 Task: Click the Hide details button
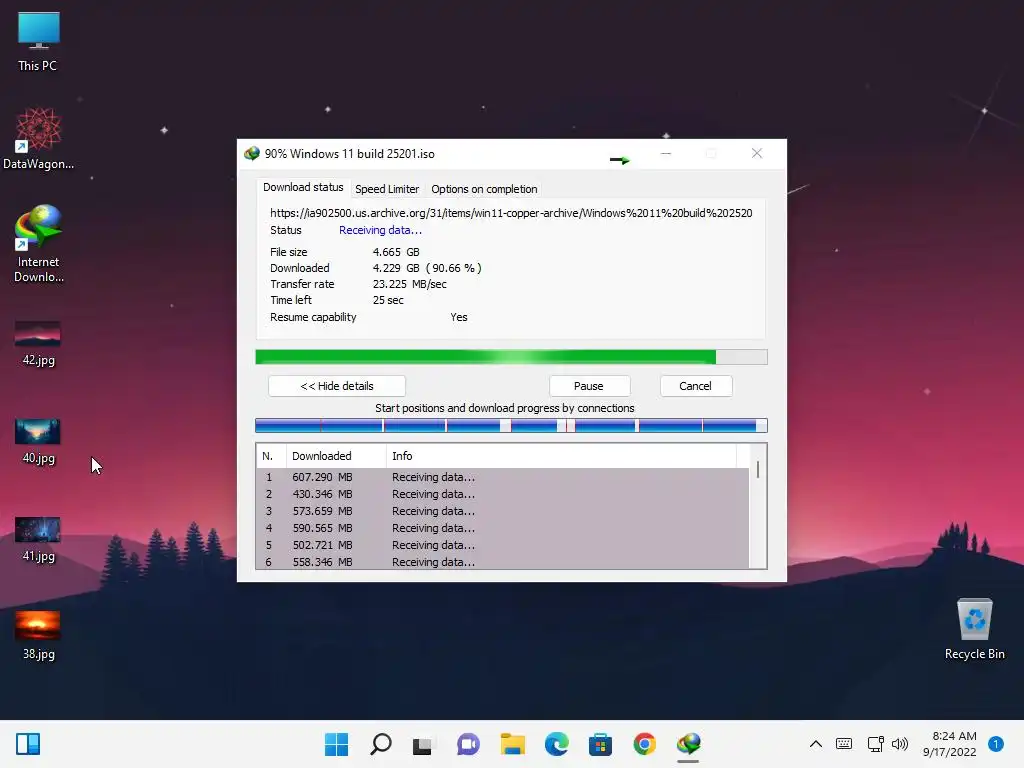(337, 386)
